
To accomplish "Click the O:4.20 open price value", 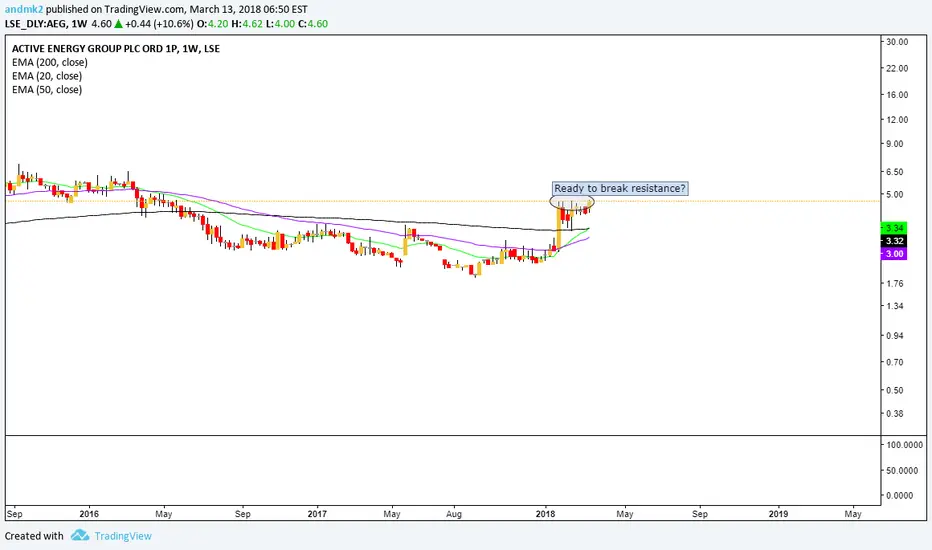I will coord(212,24).
